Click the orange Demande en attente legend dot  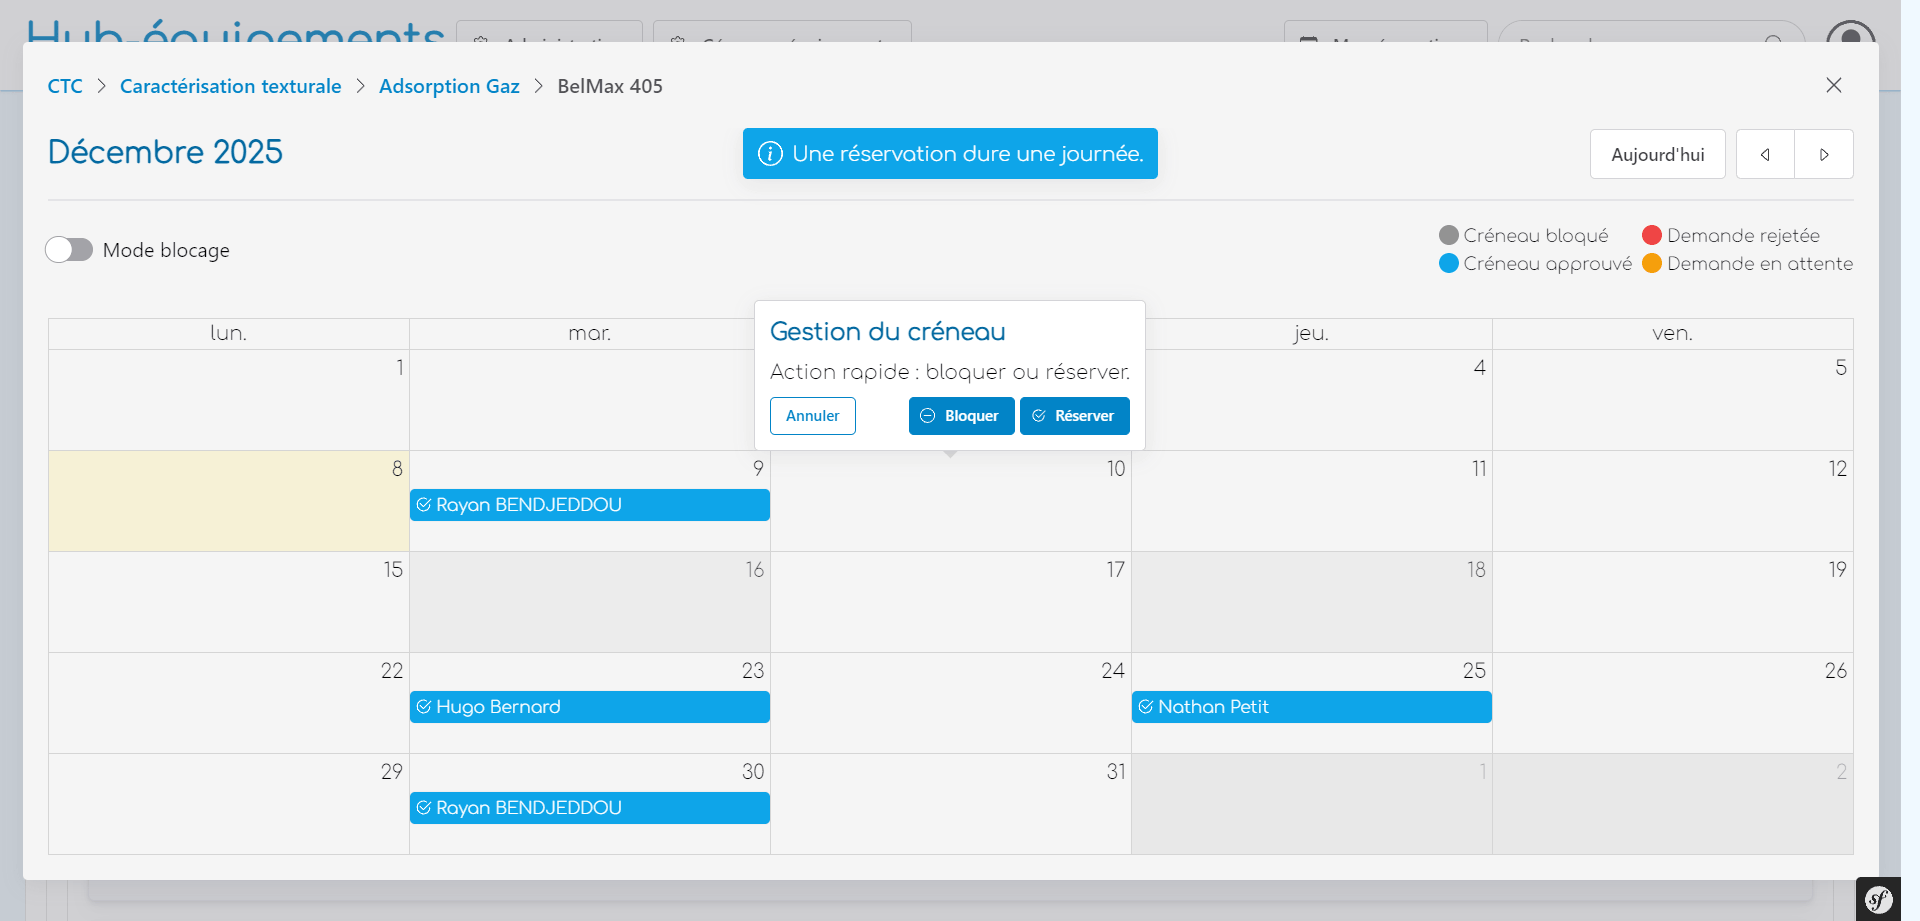(1651, 263)
